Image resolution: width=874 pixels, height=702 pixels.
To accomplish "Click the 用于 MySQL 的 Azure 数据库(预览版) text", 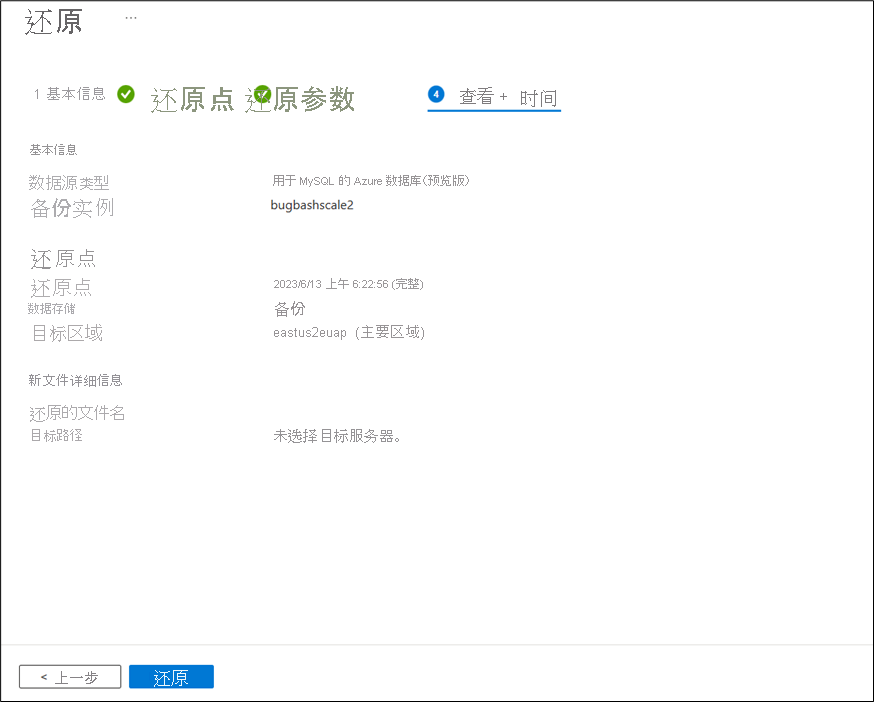I will pos(371,181).
